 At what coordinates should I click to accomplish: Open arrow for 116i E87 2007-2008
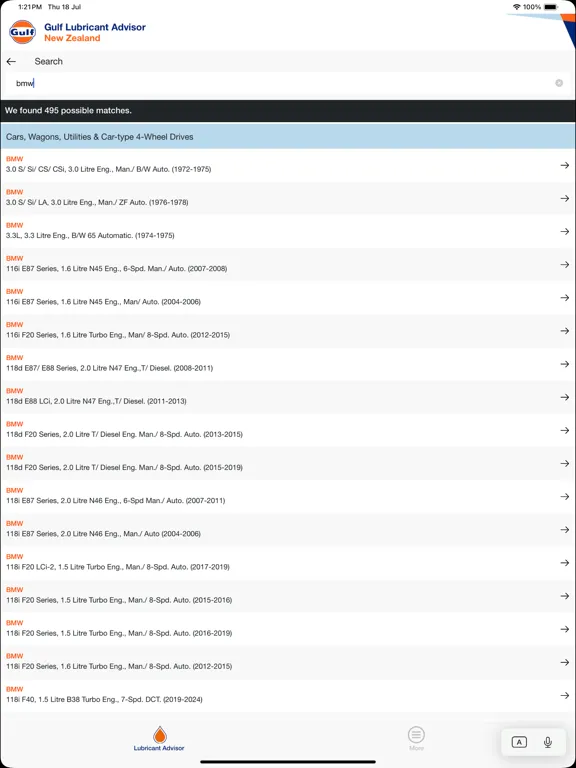click(x=565, y=265)
